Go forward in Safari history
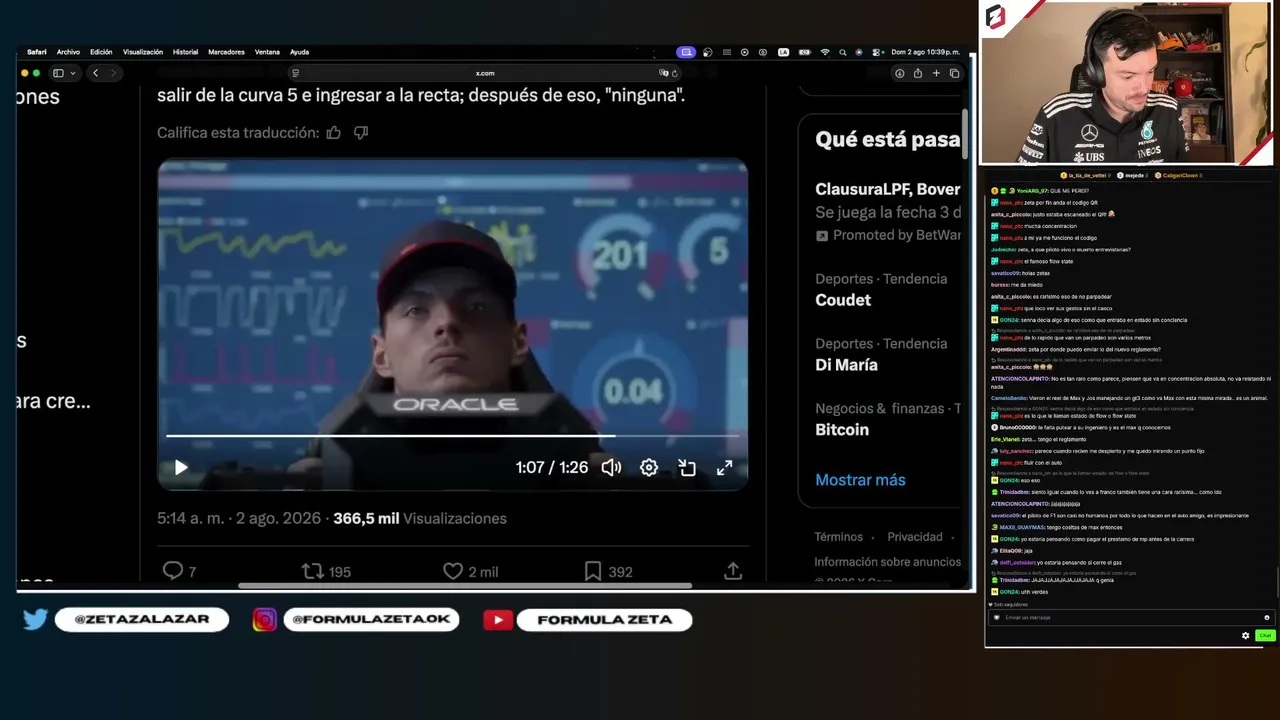The image size is (1280, 720). pos(113,73)
